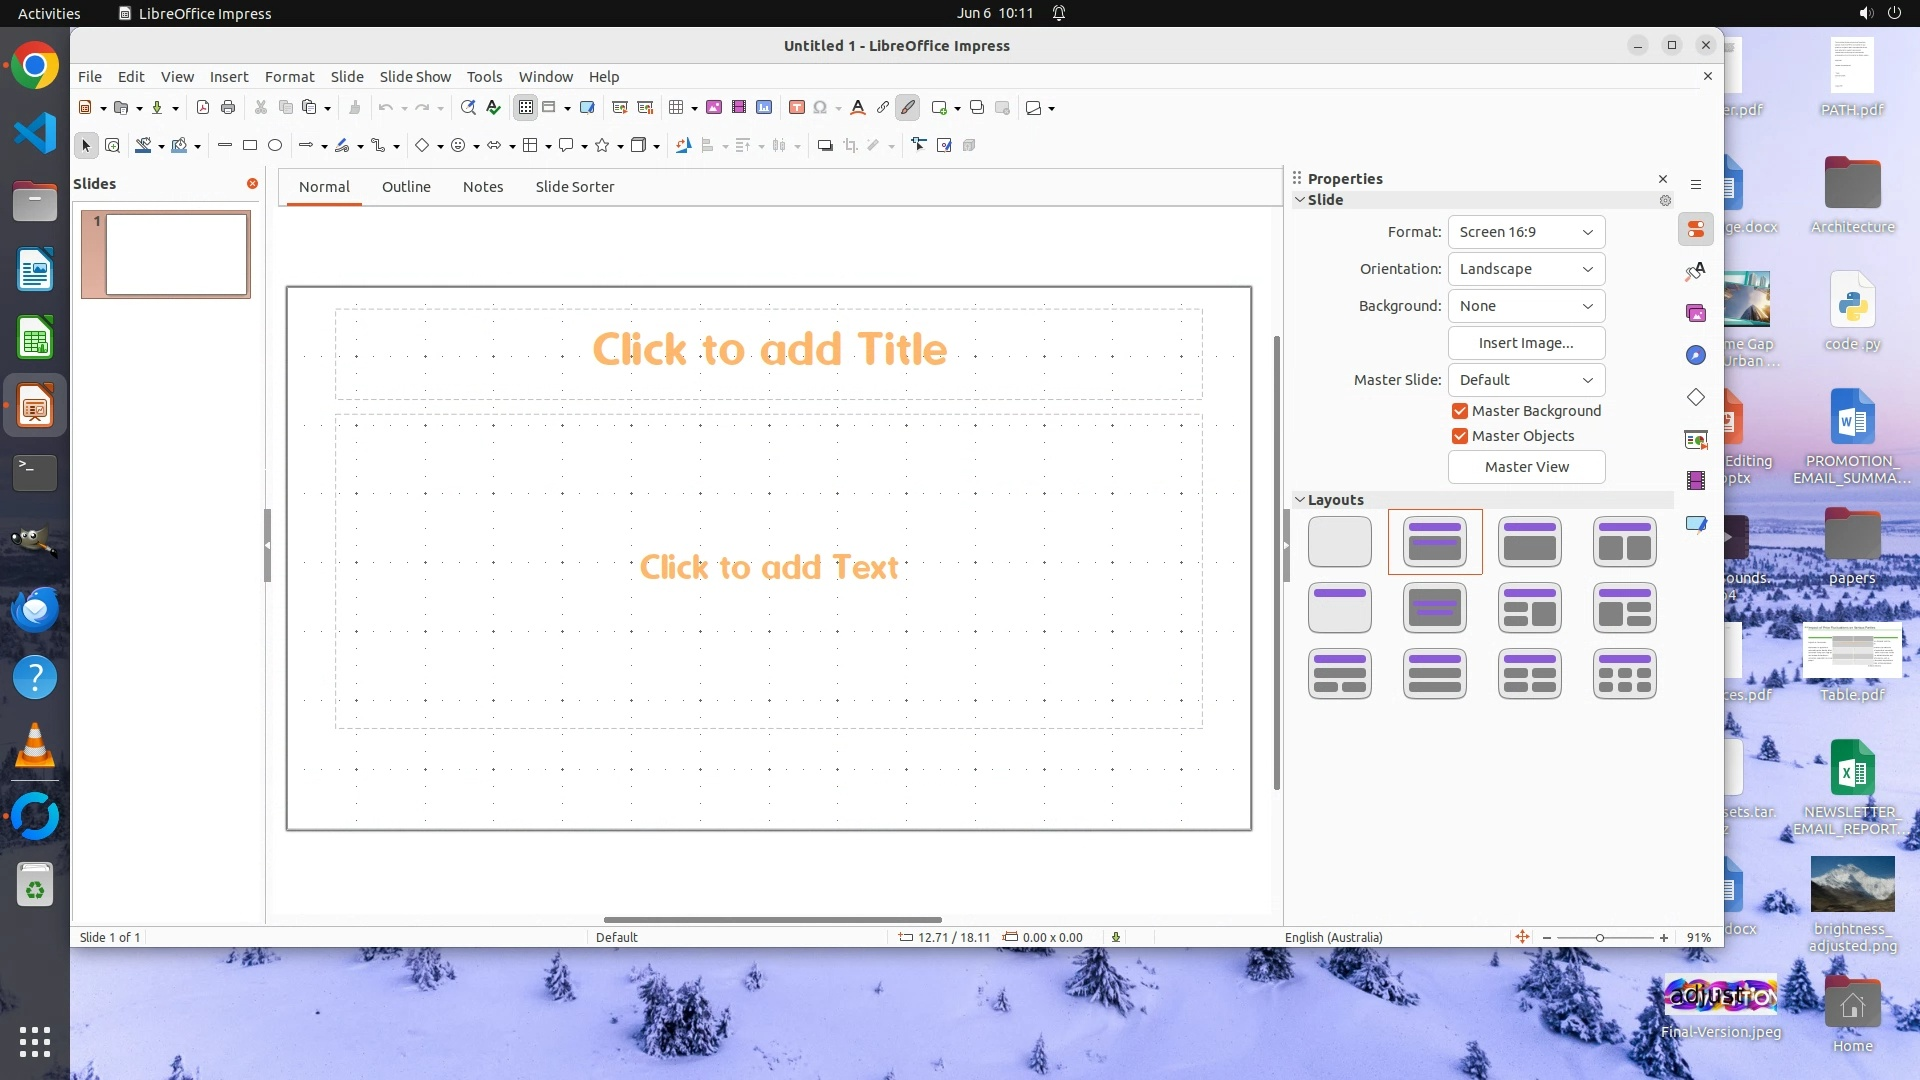The image size is (1920, 1080).
Task: Open the Gallery sidebar panel icon
Action: tap(1696, 314)
